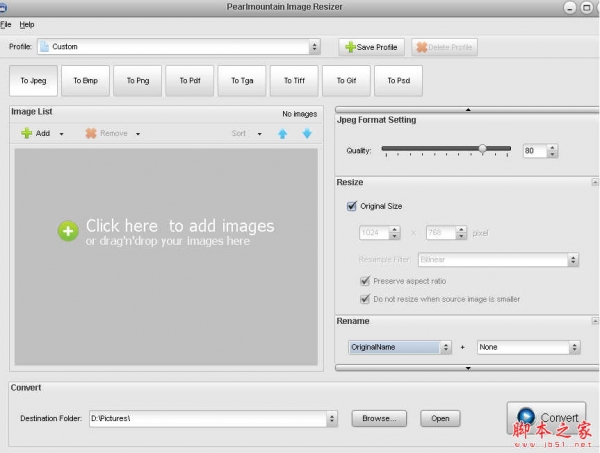Move image down with blue down arrow

(307, 134)
